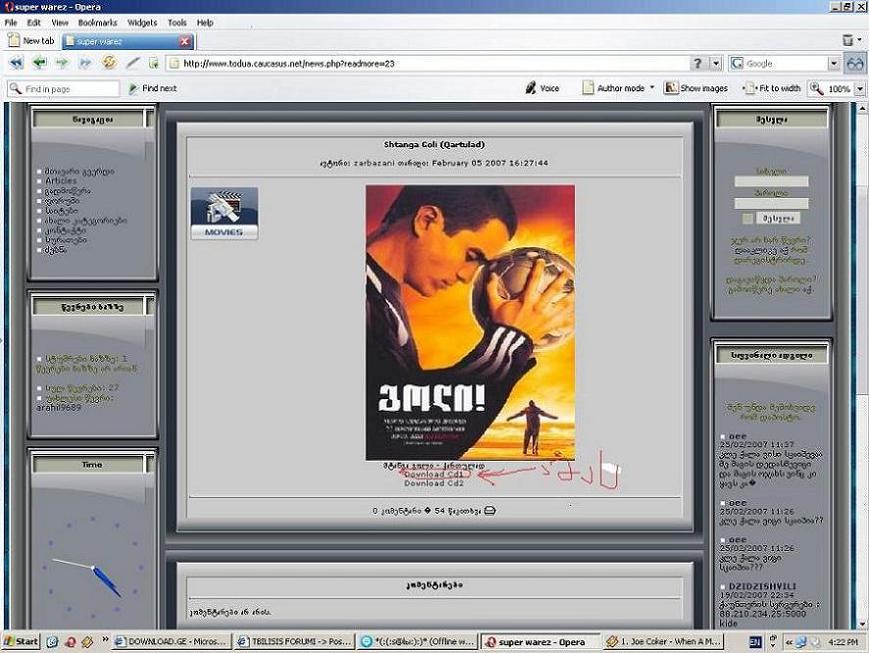The image size is (869, 653).
Task: Click the Fast forward navigation icon
Action: click(x=85, y=63)
